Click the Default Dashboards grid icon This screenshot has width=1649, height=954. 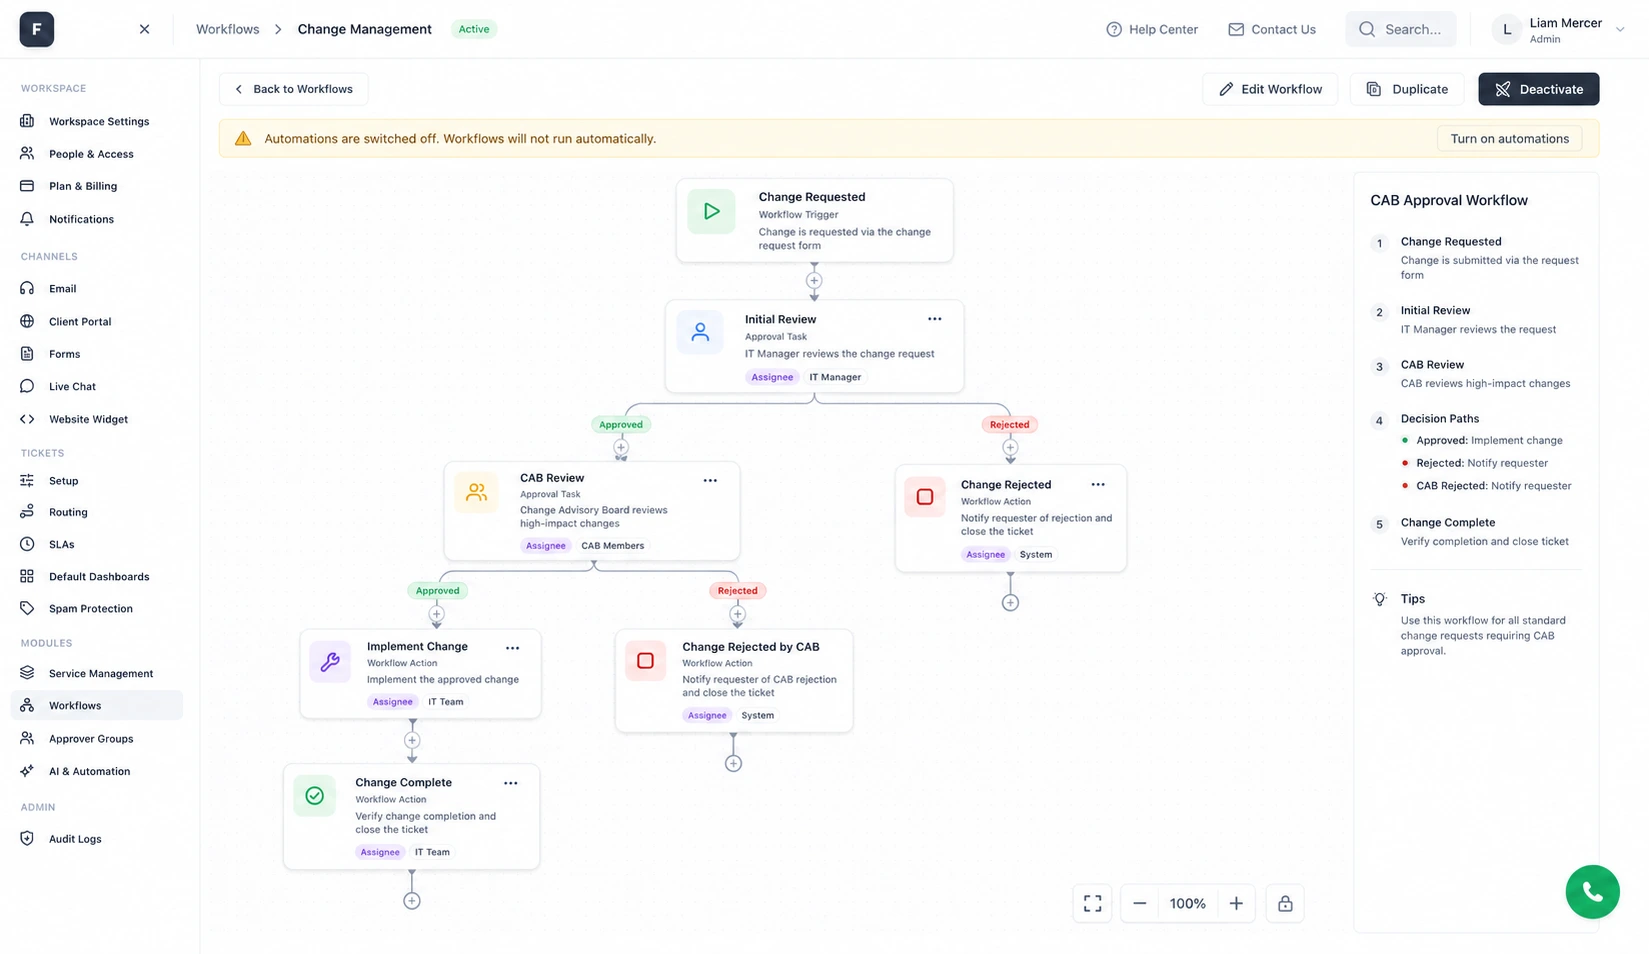coord(27,576)
